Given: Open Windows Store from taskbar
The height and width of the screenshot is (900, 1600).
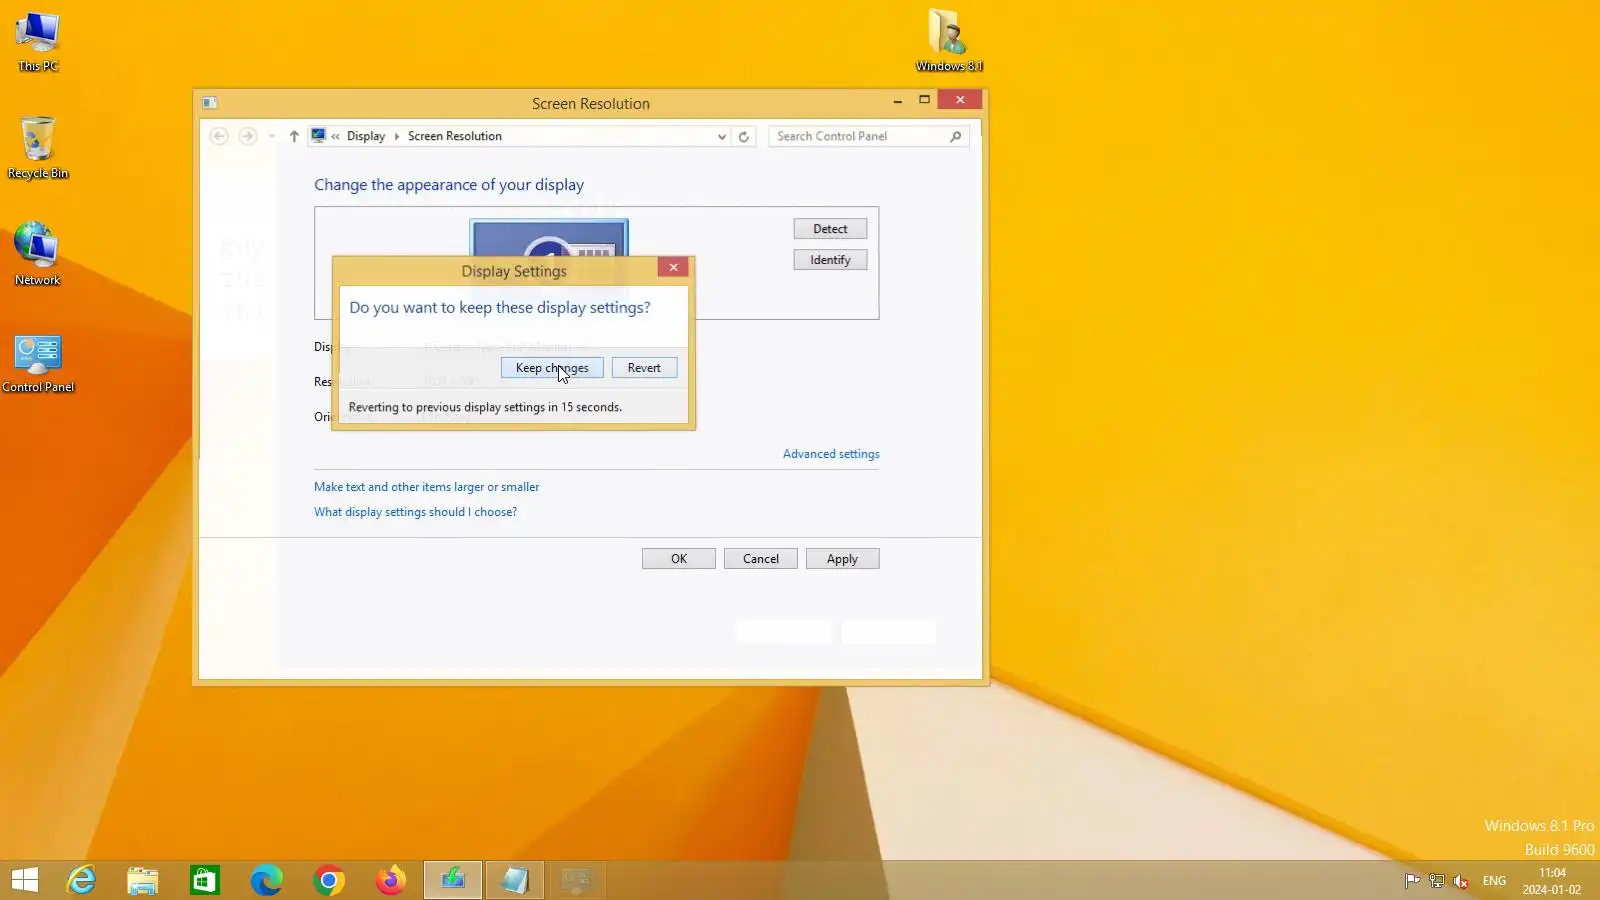Looking at the screenshot, I should click(205, 880).
